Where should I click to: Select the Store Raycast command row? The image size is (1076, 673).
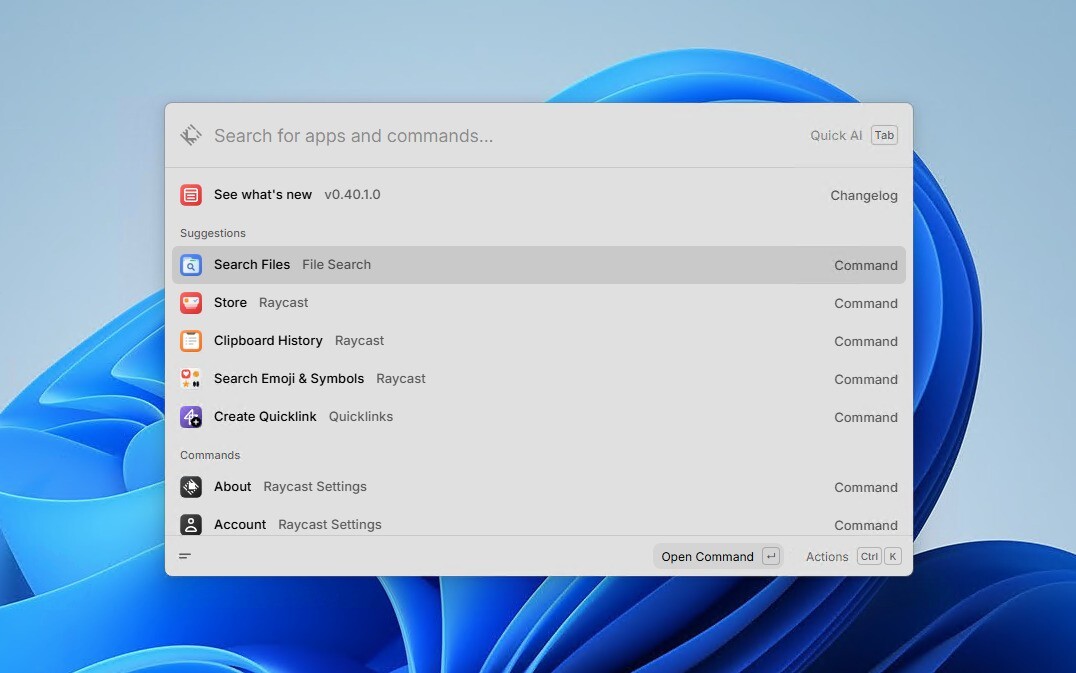click(538, 303)
